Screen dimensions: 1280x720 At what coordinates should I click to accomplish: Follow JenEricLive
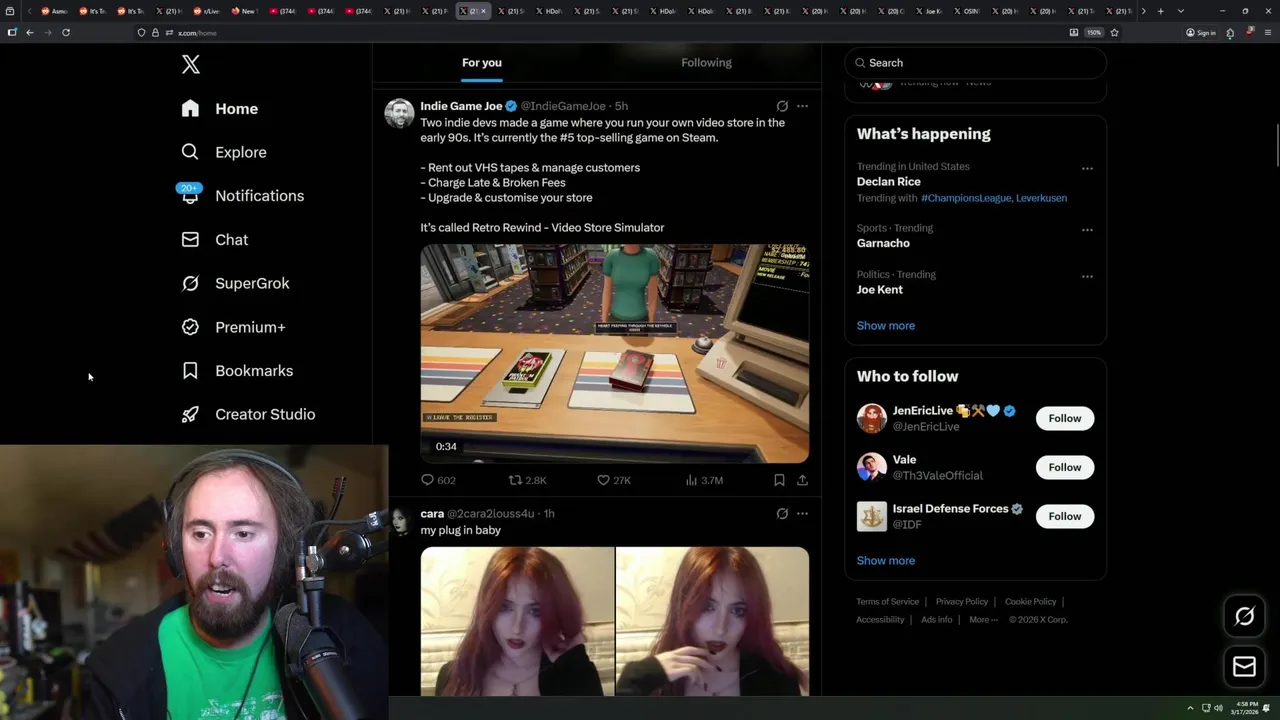[1065, 418]
